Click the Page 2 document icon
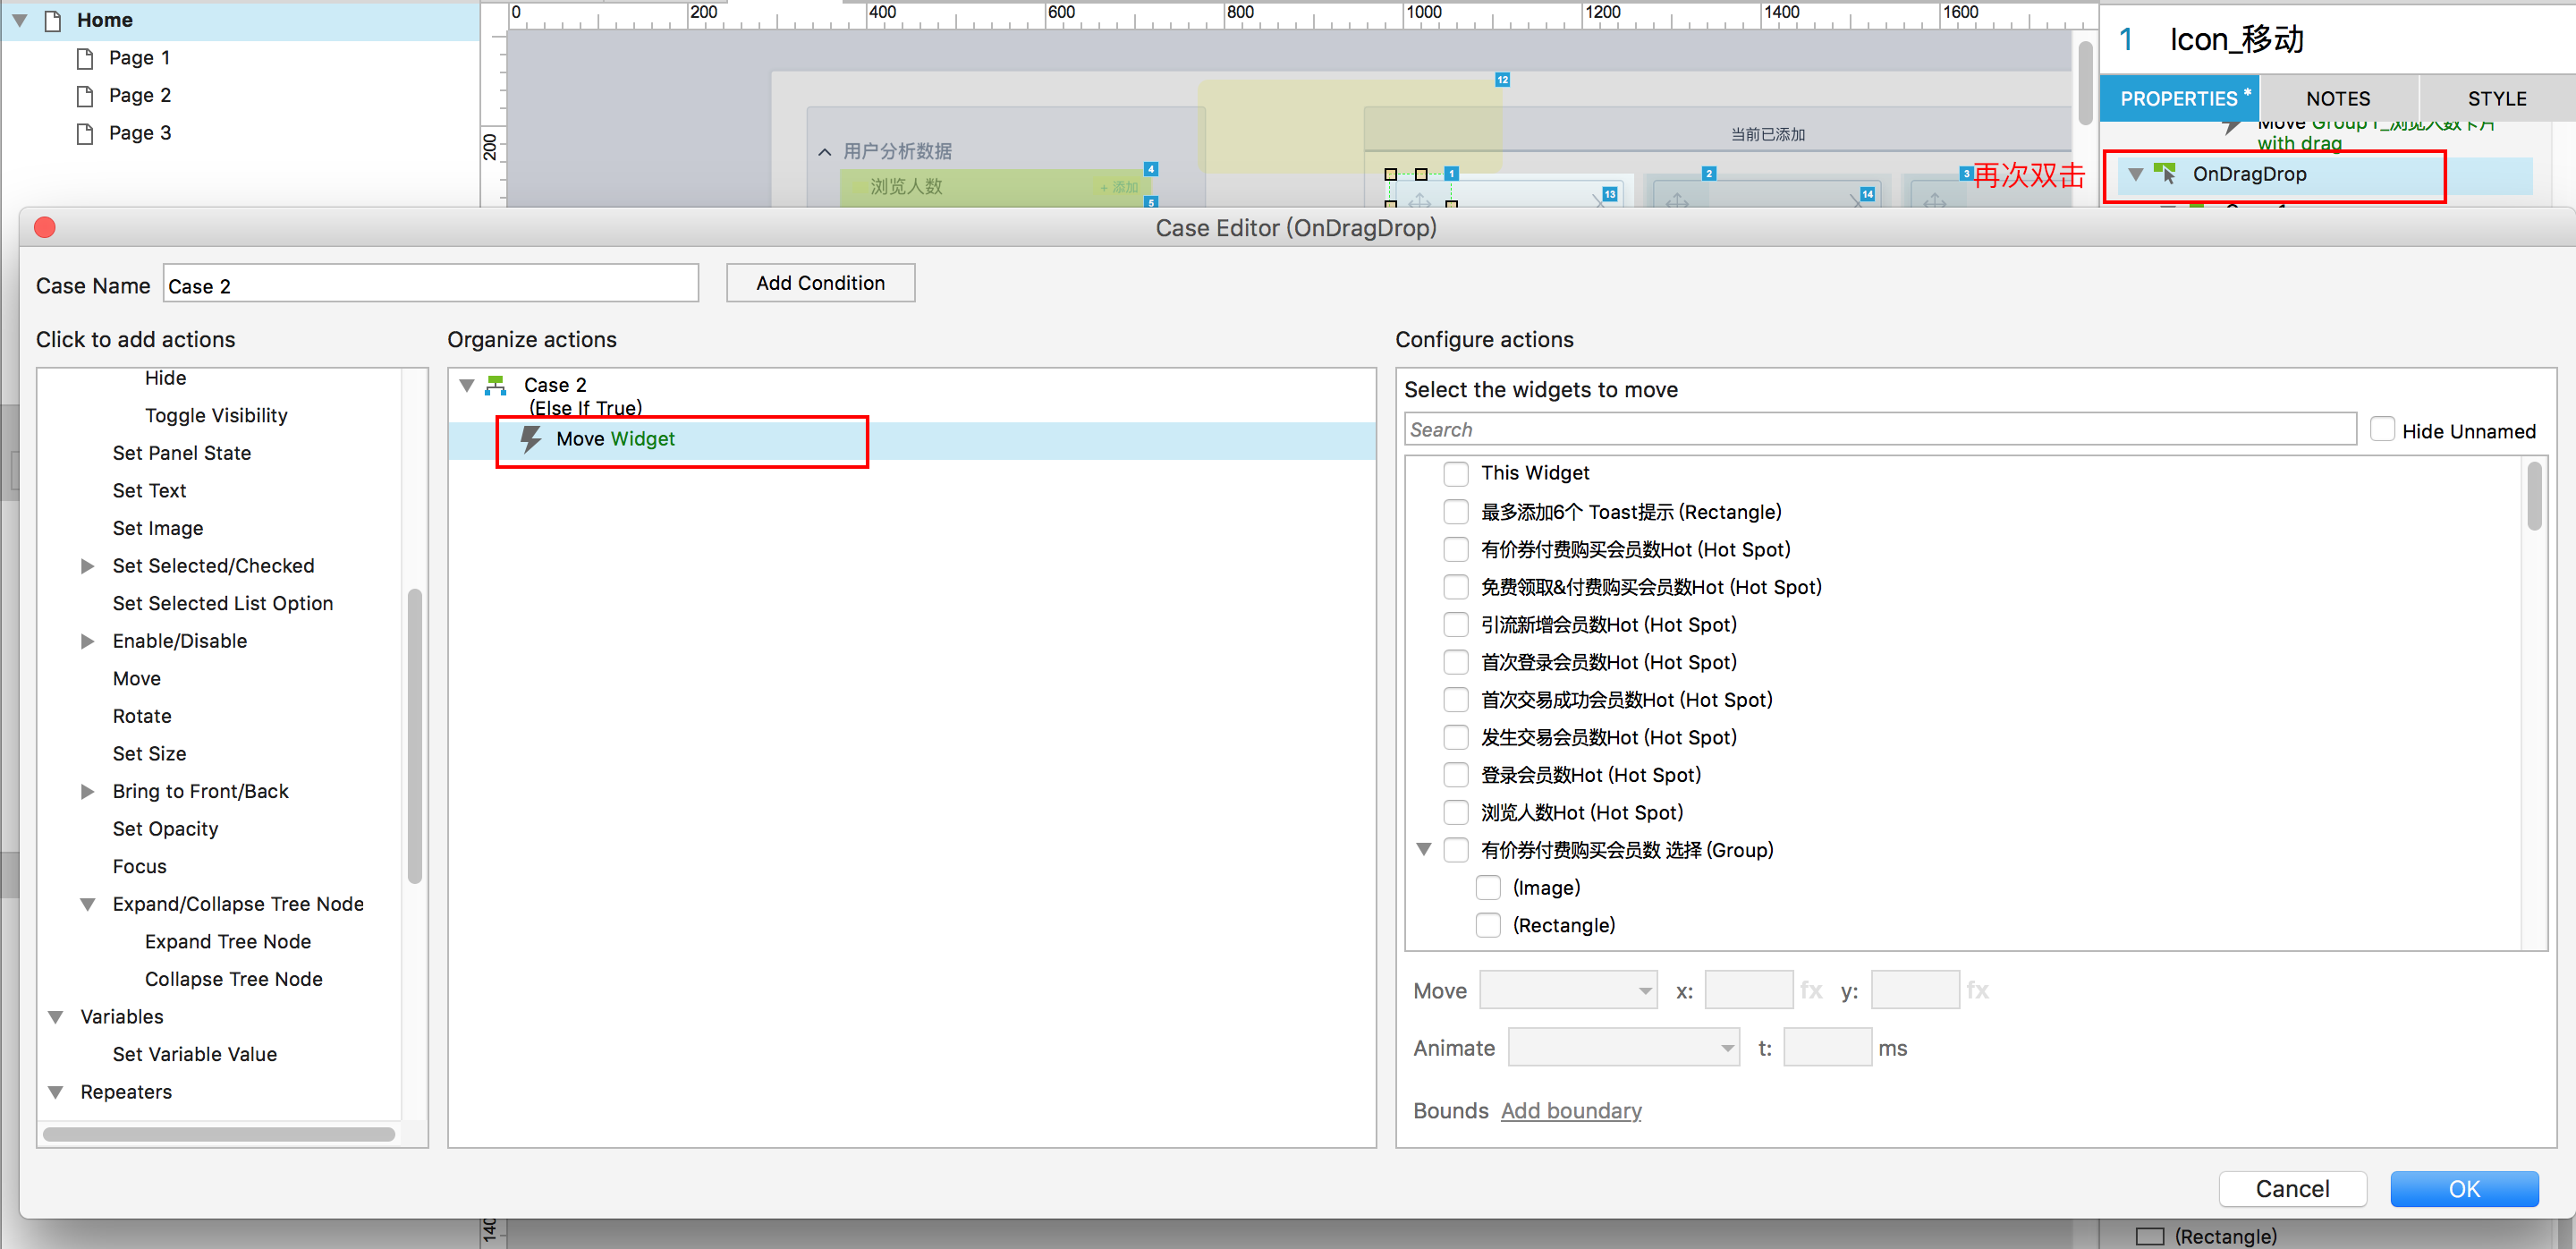The image size is (2576, 1249). (x=86, y=96)
